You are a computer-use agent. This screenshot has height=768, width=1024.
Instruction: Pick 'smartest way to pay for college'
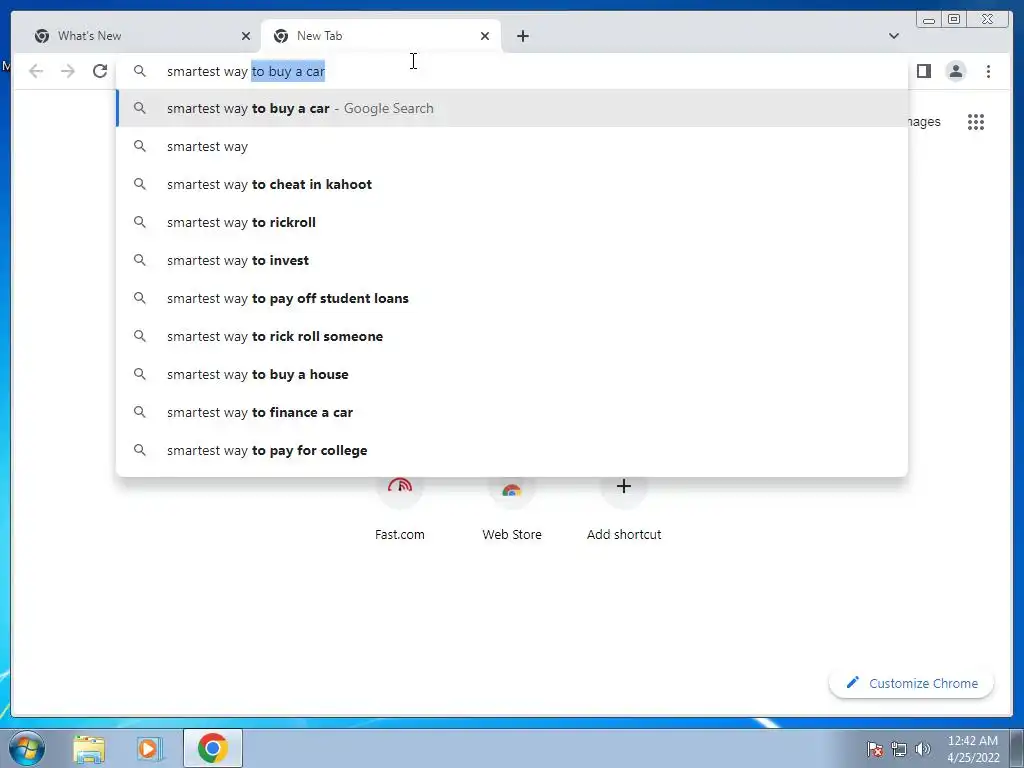pyautogui.click(x=512, y=450)
